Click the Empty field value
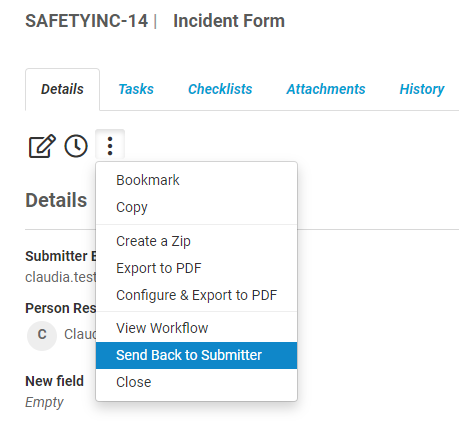The image size is (459, 421). click(44, 402)
